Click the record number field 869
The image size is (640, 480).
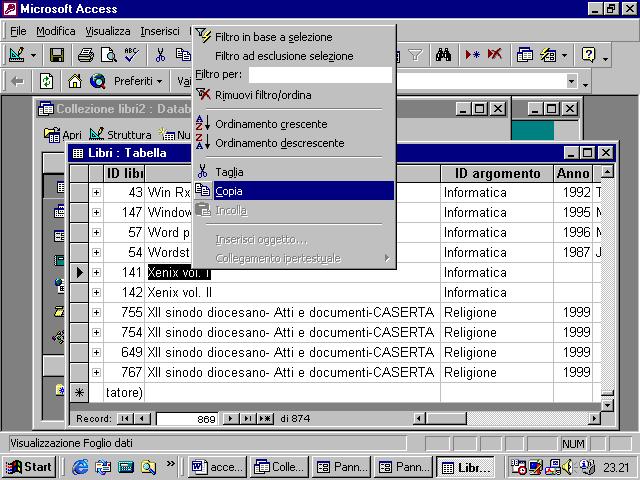[x=187, y=419]
